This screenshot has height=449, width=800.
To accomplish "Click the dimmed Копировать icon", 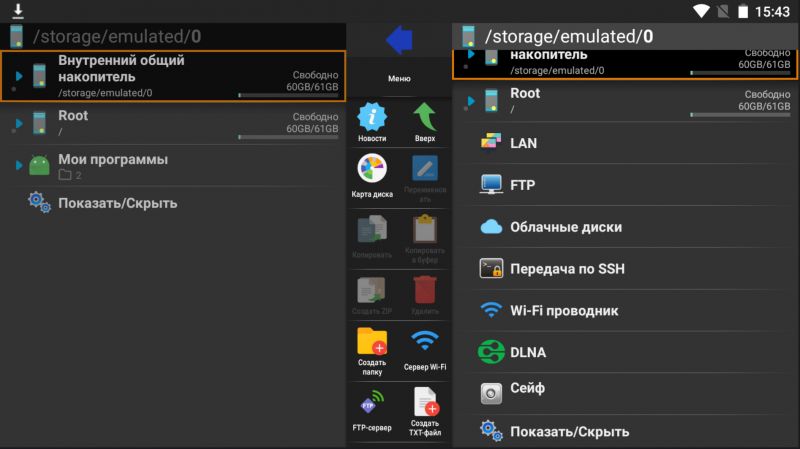I will [x=372, y=229].
